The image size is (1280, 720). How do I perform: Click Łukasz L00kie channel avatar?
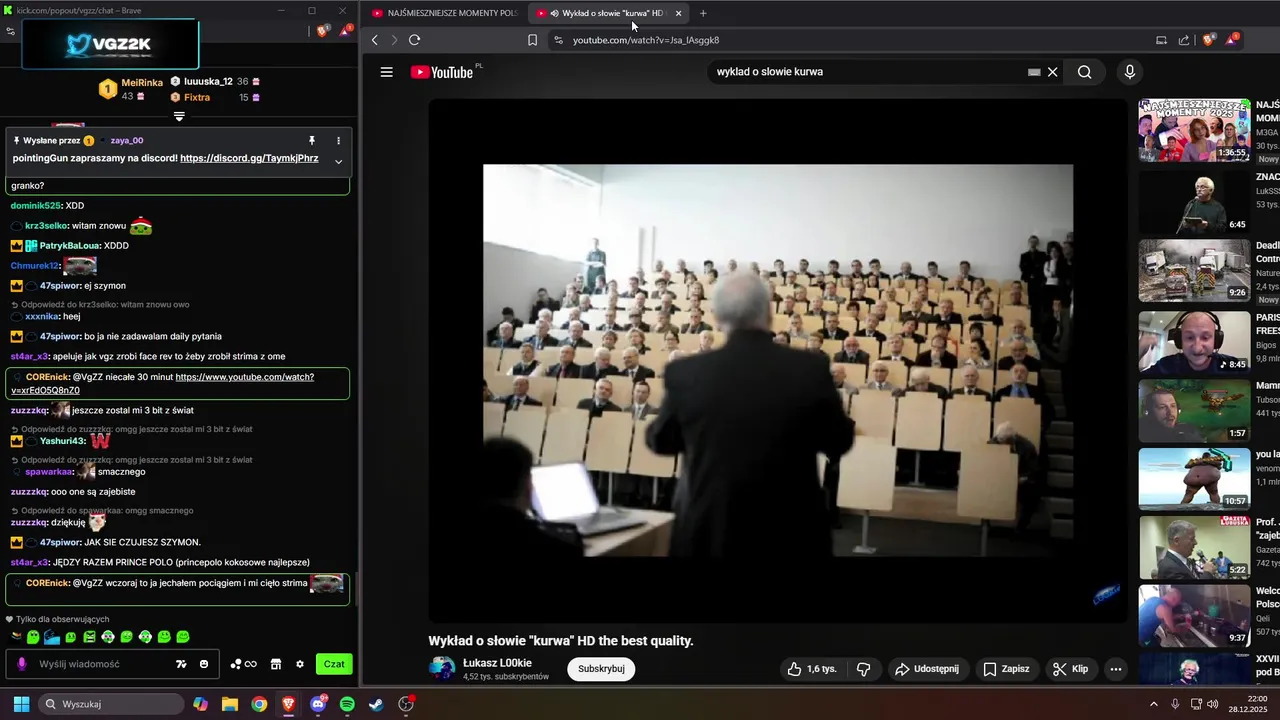(x=442, y=669)
